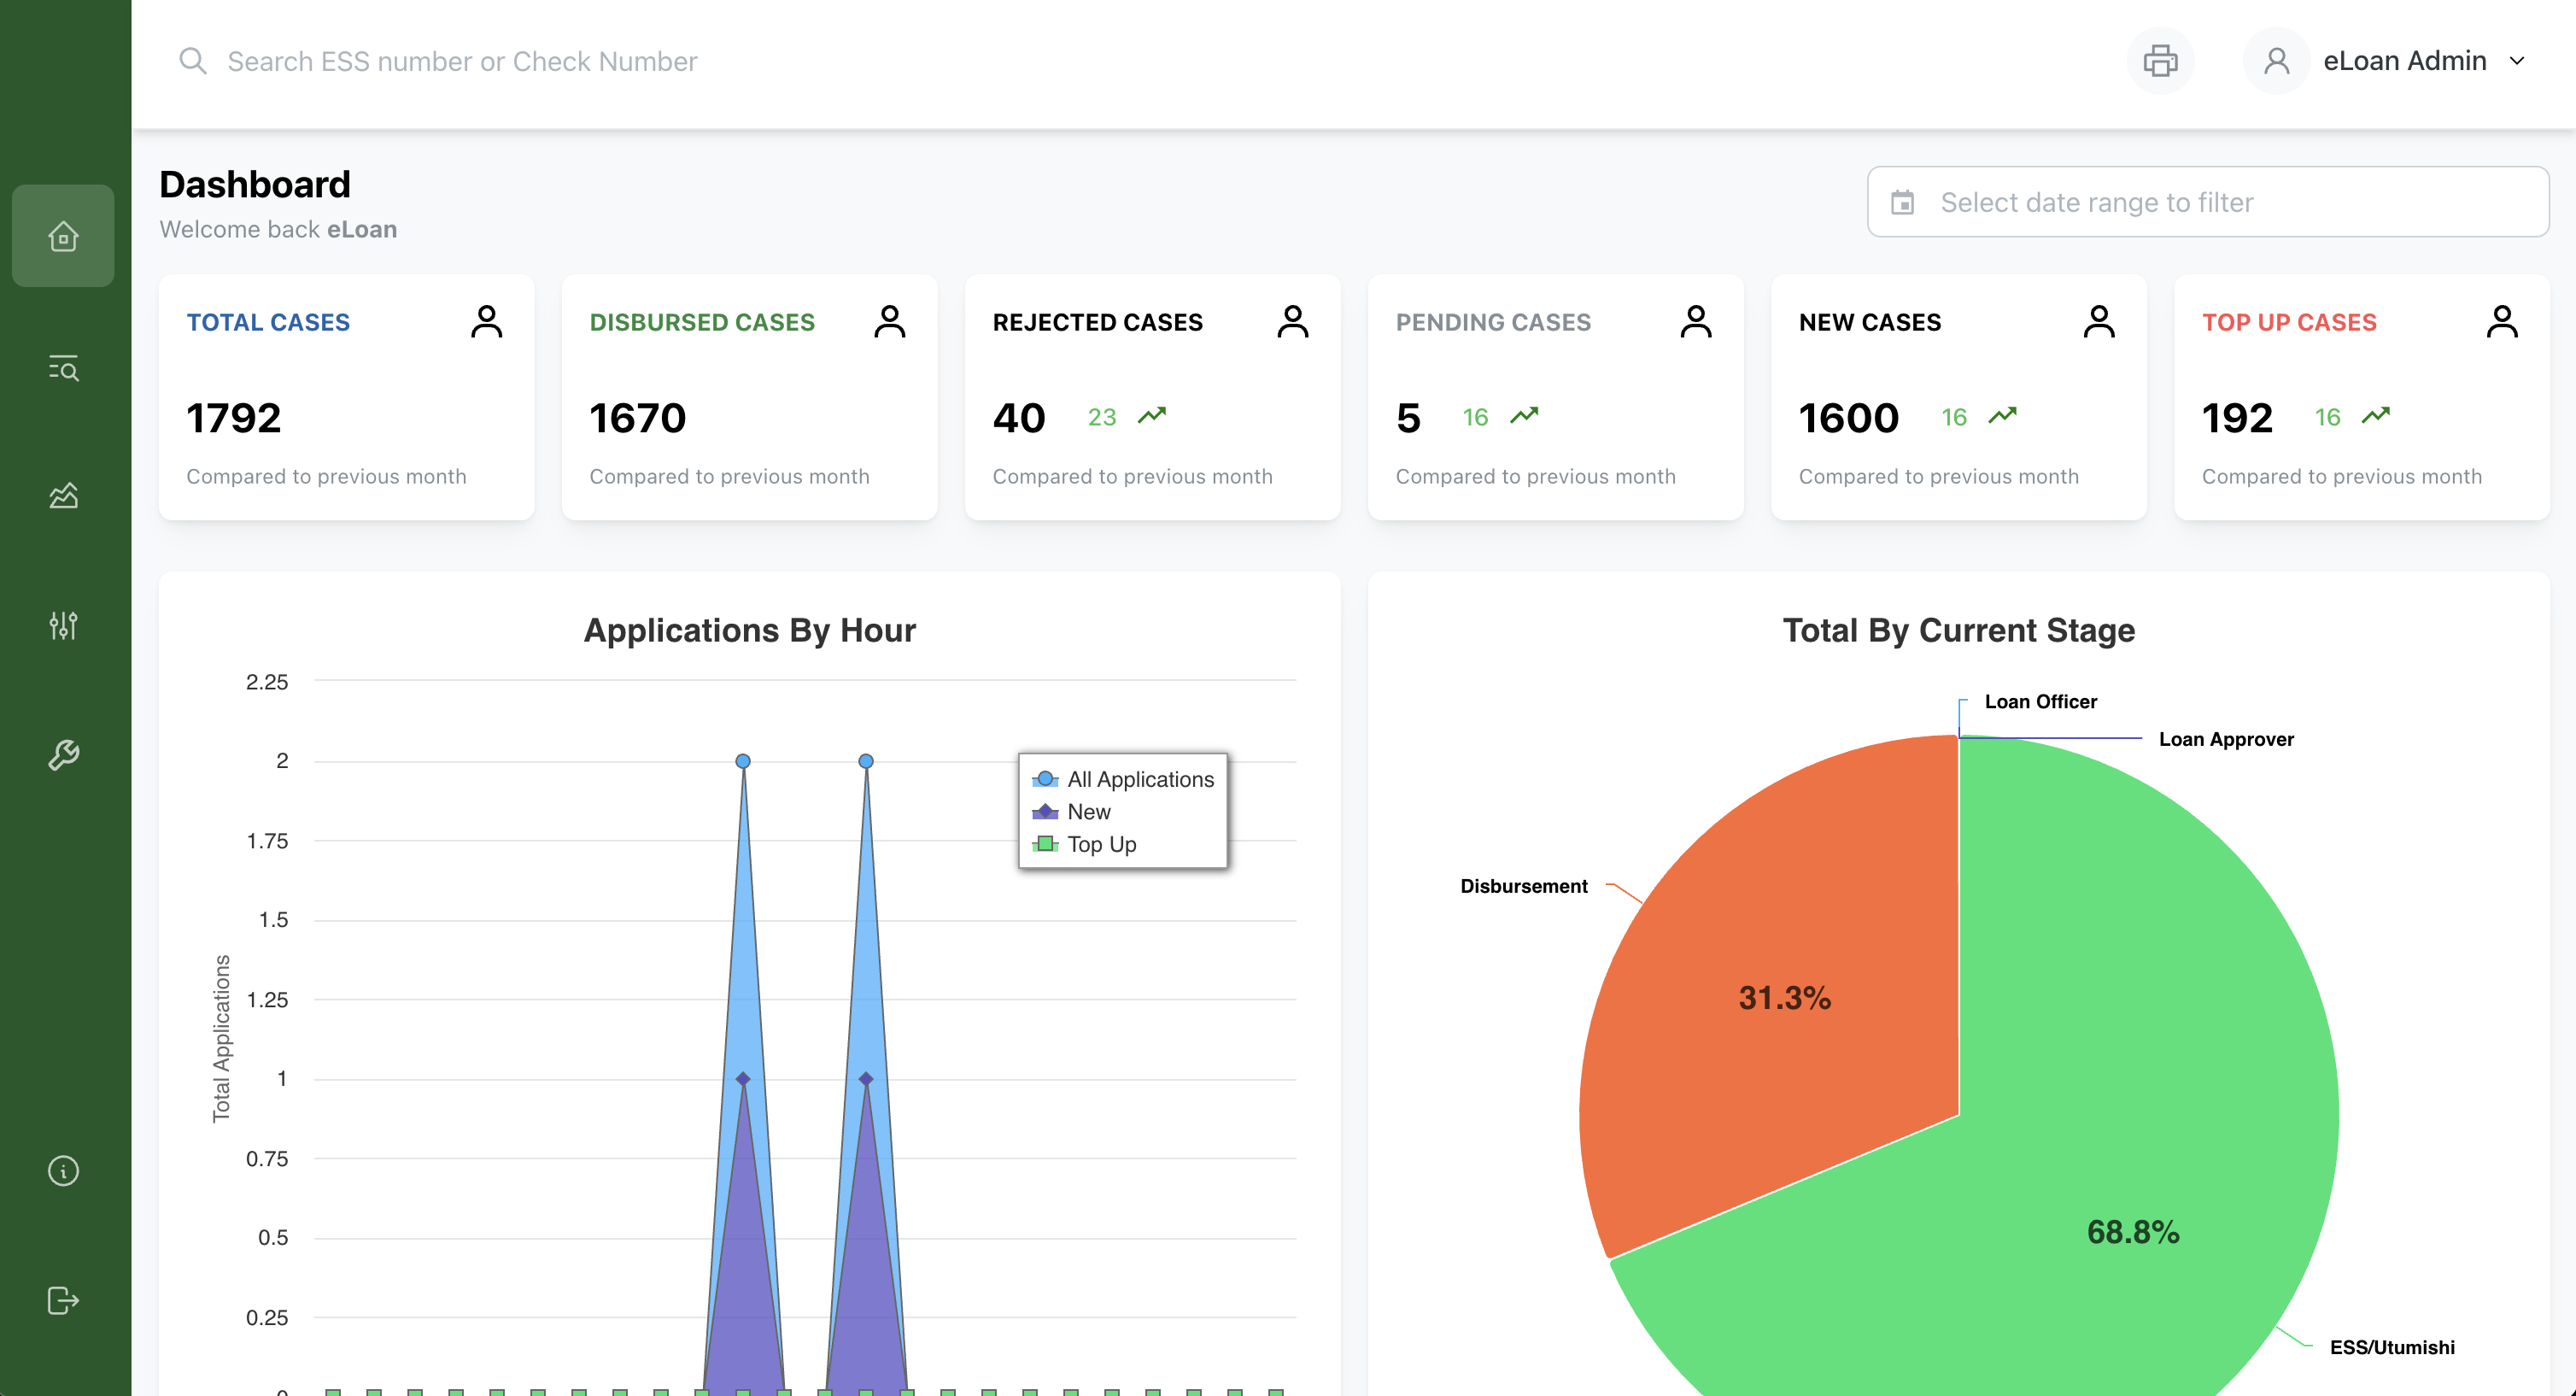Click the person icon on Rejected Cases card
The width and height of the screenshot is (2576, 1396).
click(1293, 322)
